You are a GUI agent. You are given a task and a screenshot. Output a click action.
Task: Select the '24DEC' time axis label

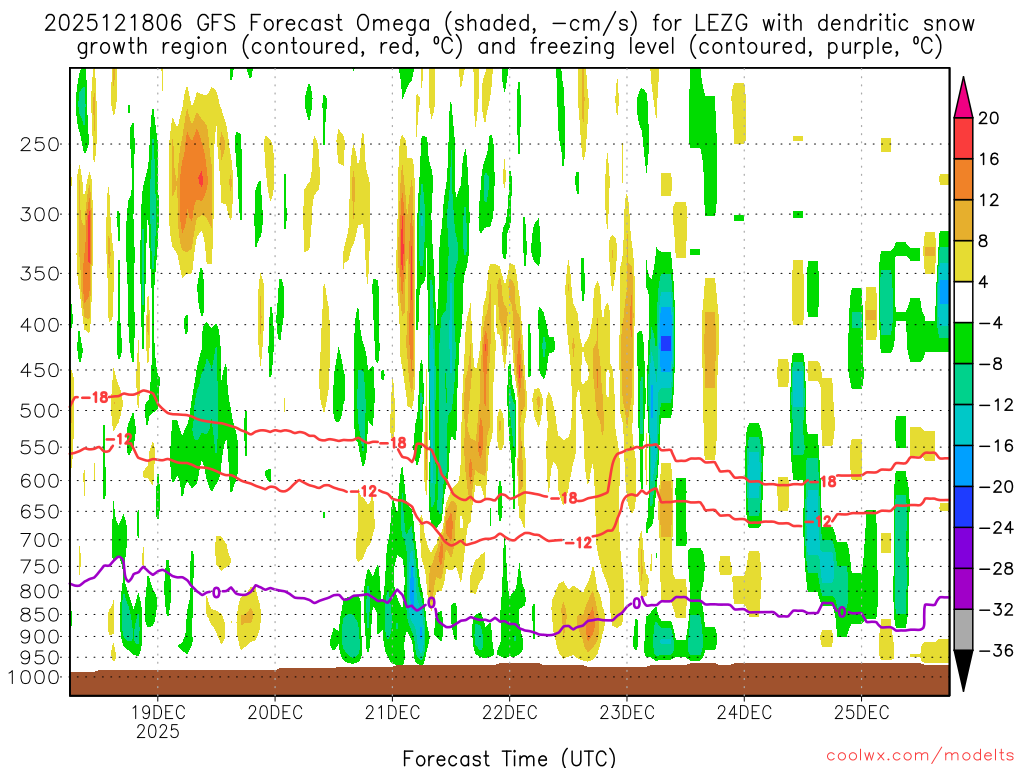pos(744,712)
